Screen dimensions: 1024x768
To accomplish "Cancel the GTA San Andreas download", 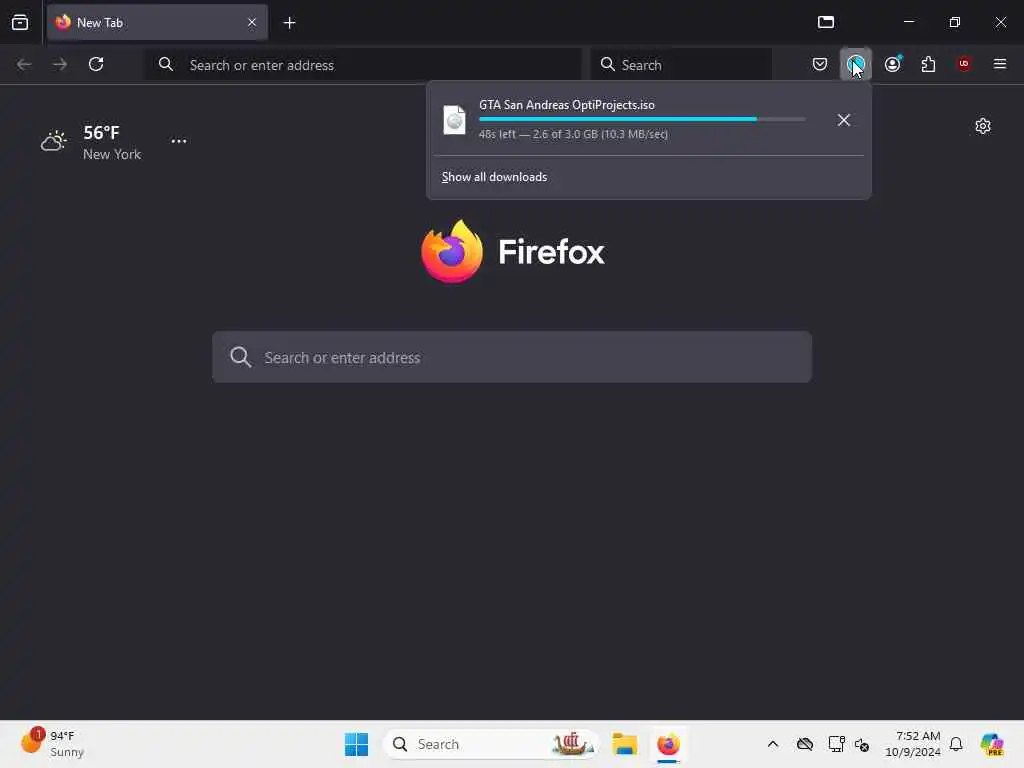I will [844, 120].
